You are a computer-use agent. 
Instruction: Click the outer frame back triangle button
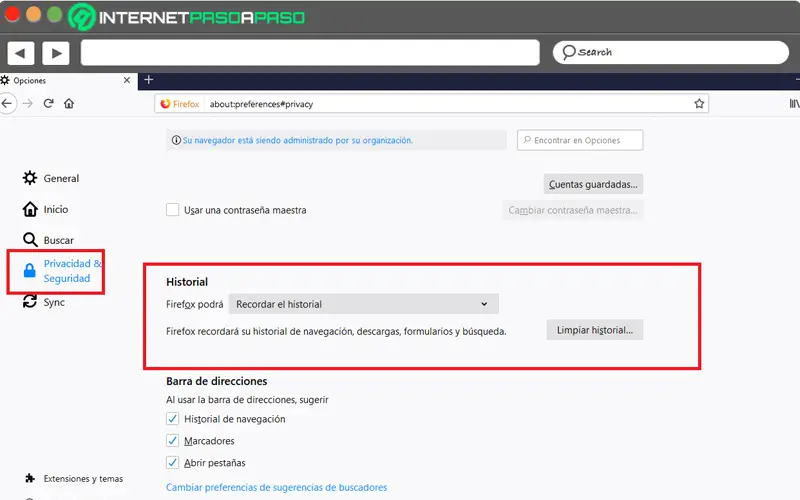(x=20, y=53)
